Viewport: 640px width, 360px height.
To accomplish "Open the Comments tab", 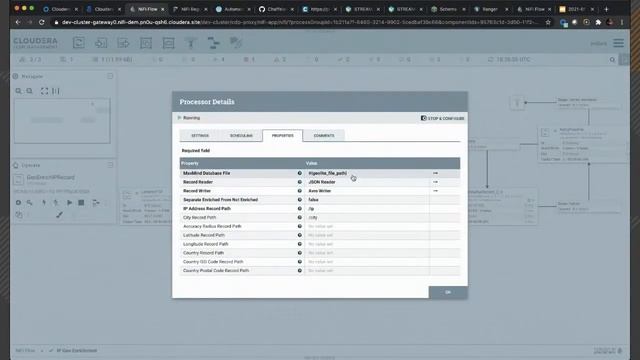I will click(324, 136).
